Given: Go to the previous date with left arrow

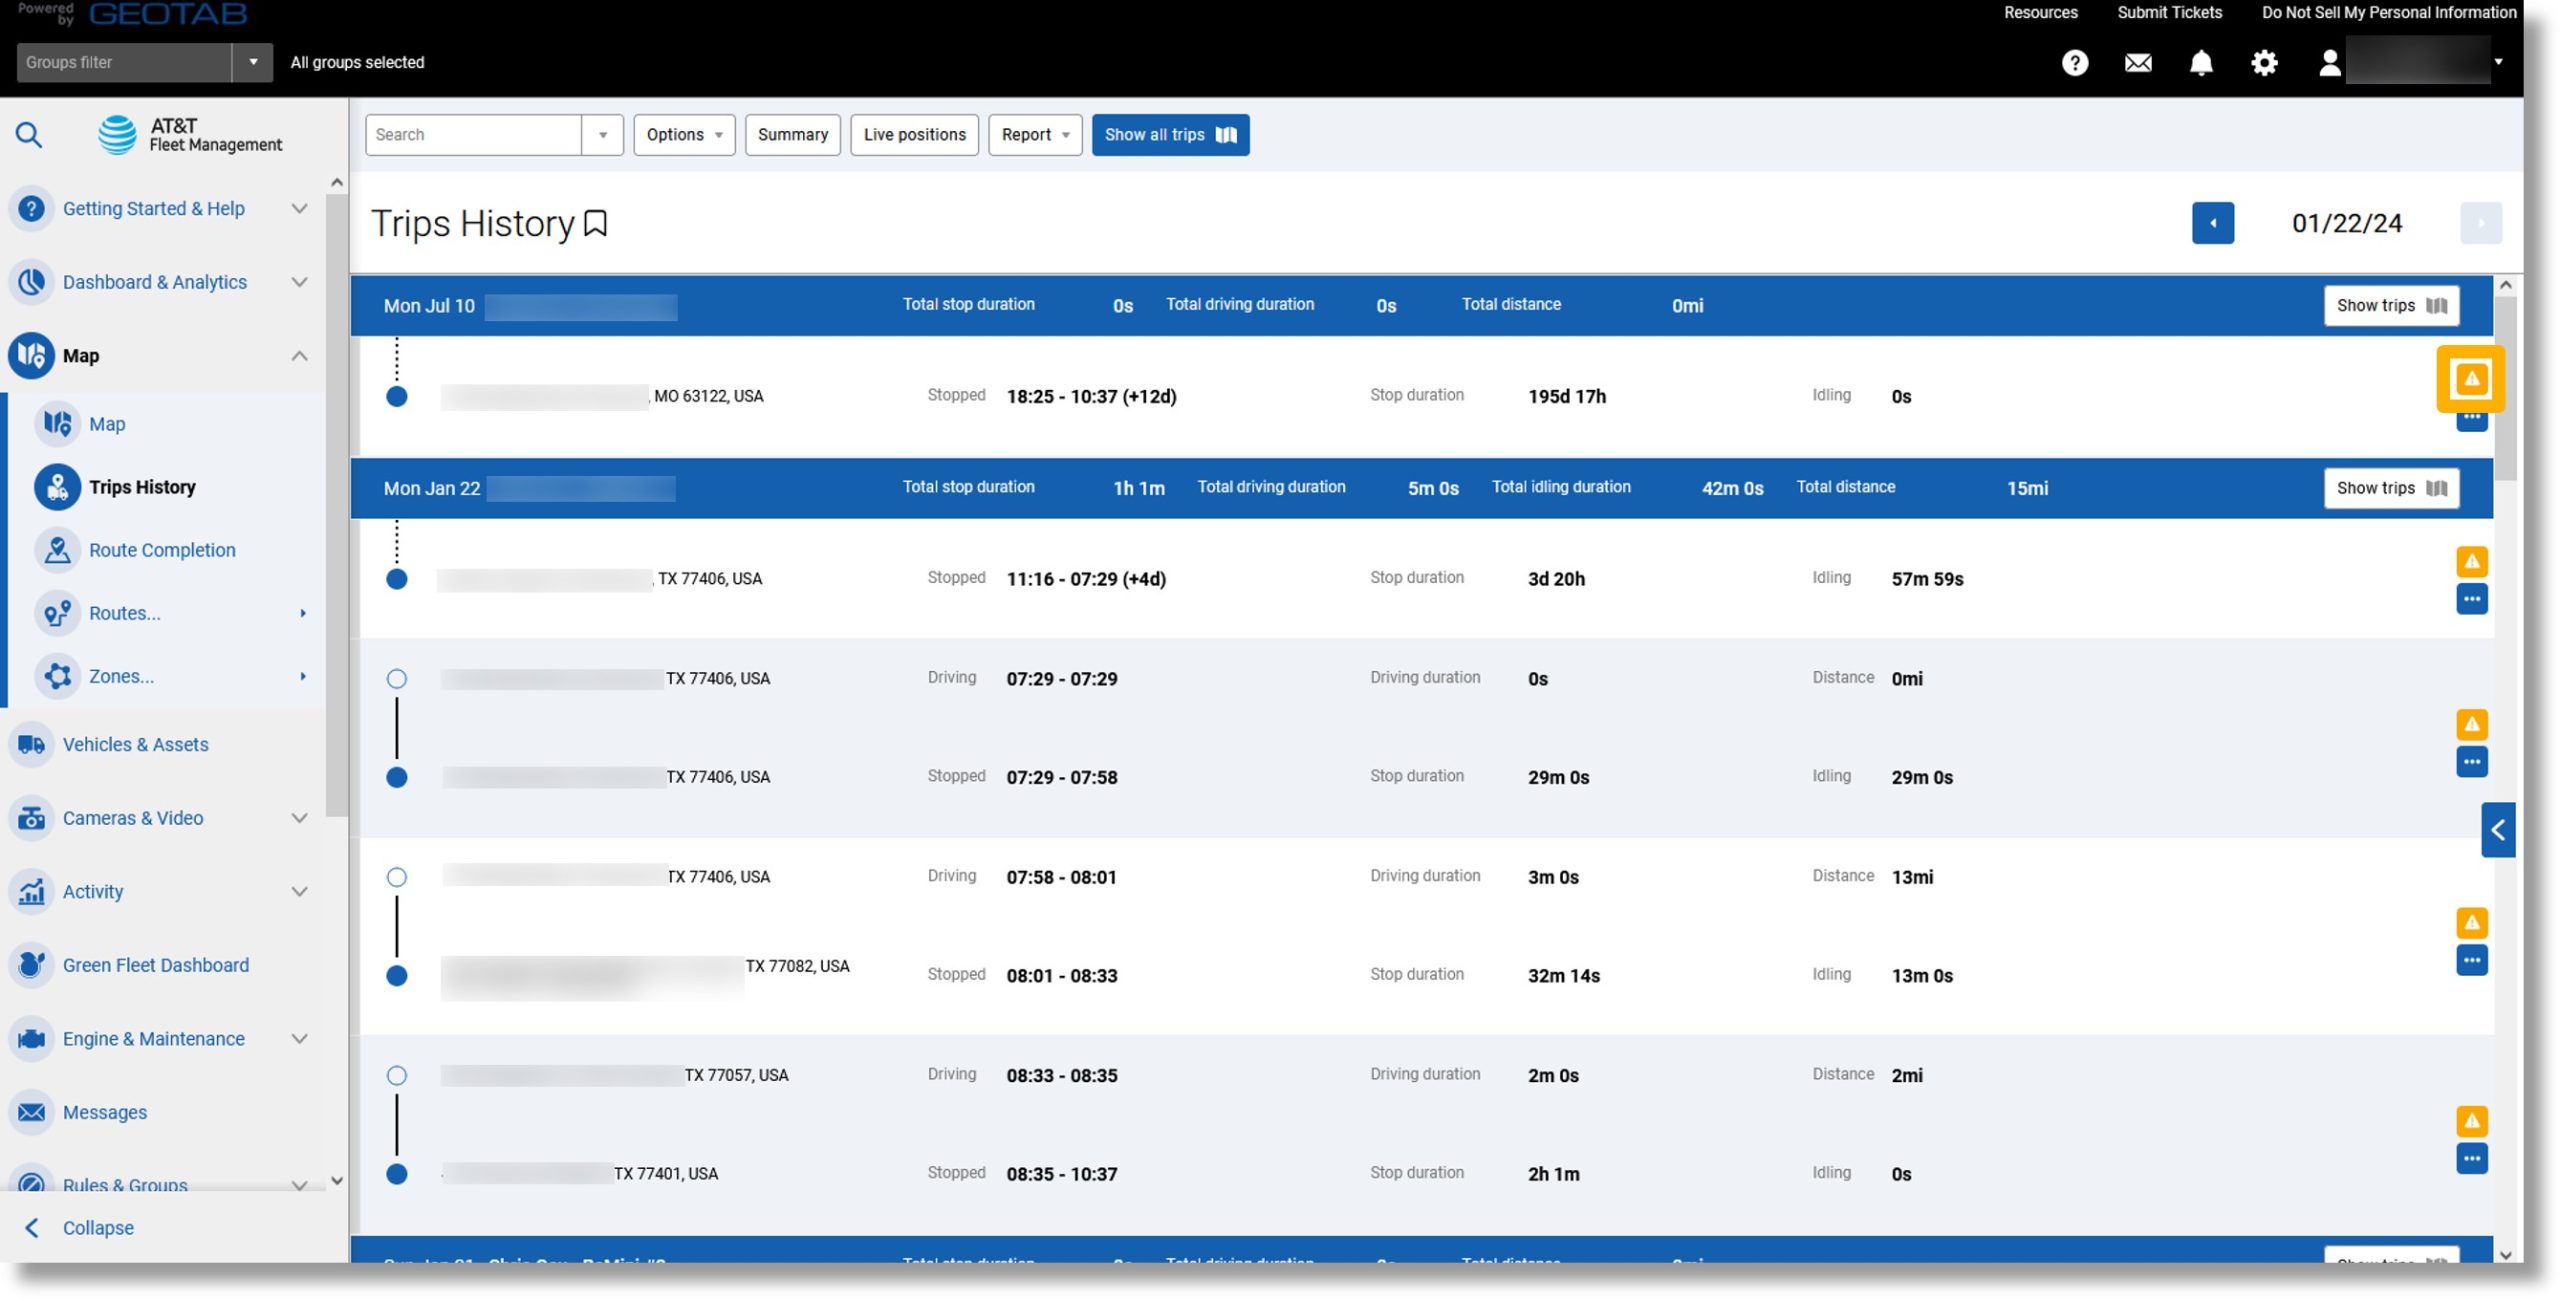Looking at the screenshot, I should [x=2212, y=223].
